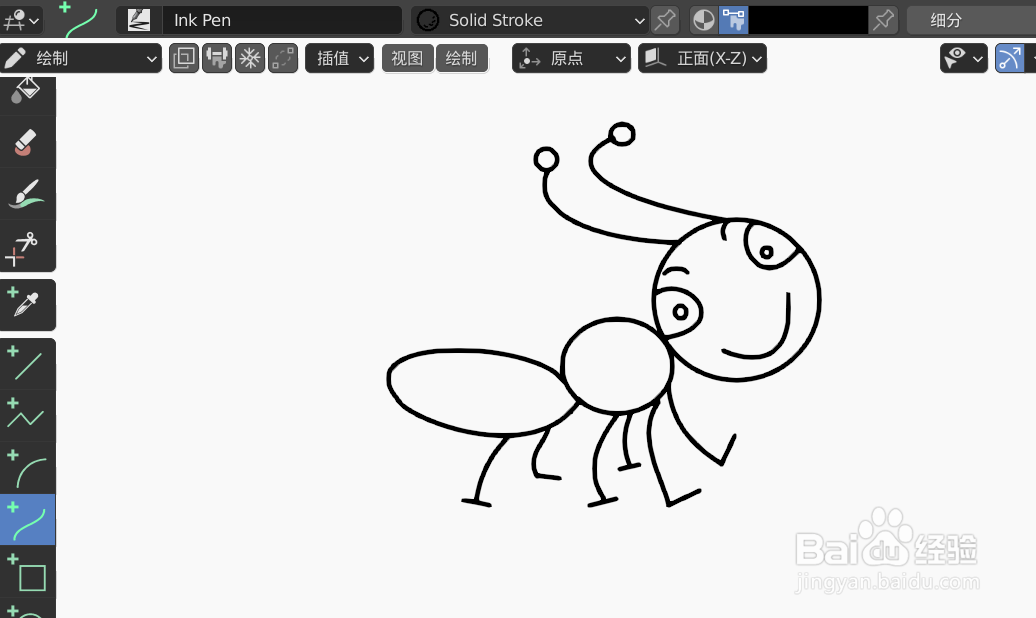Switch to Vertex Color mode
Image resolution: width=1036 pixels, height=618 pixels.
(733, 20)
